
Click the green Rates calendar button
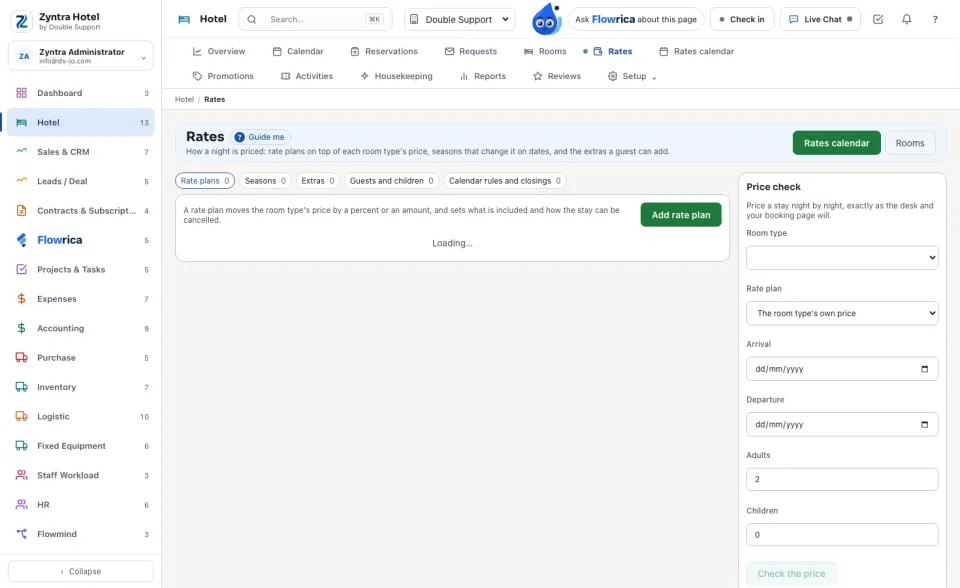pos(836,143)
